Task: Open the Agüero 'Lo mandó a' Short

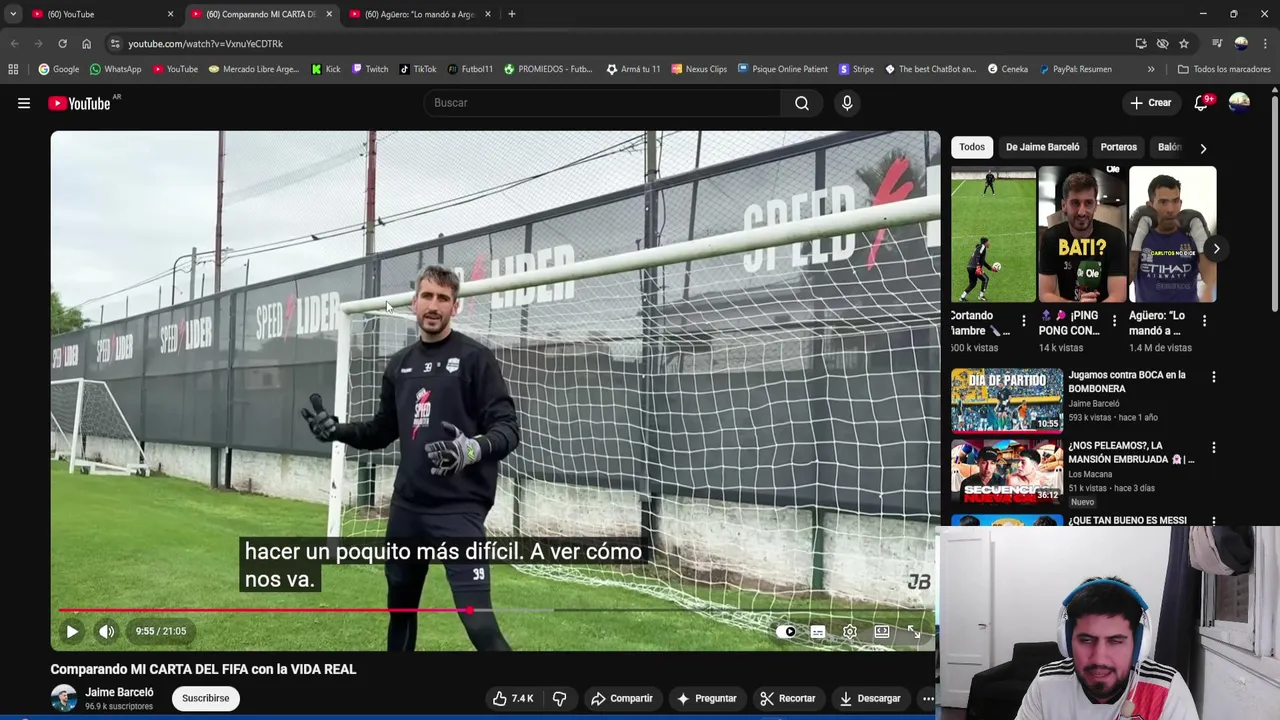Action: (1172, 235)
